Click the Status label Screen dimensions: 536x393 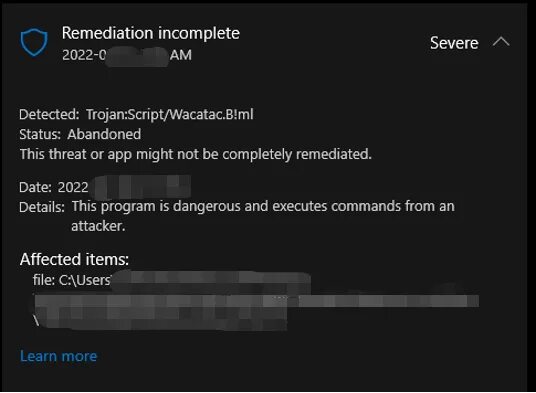click(x=40, y=134)
